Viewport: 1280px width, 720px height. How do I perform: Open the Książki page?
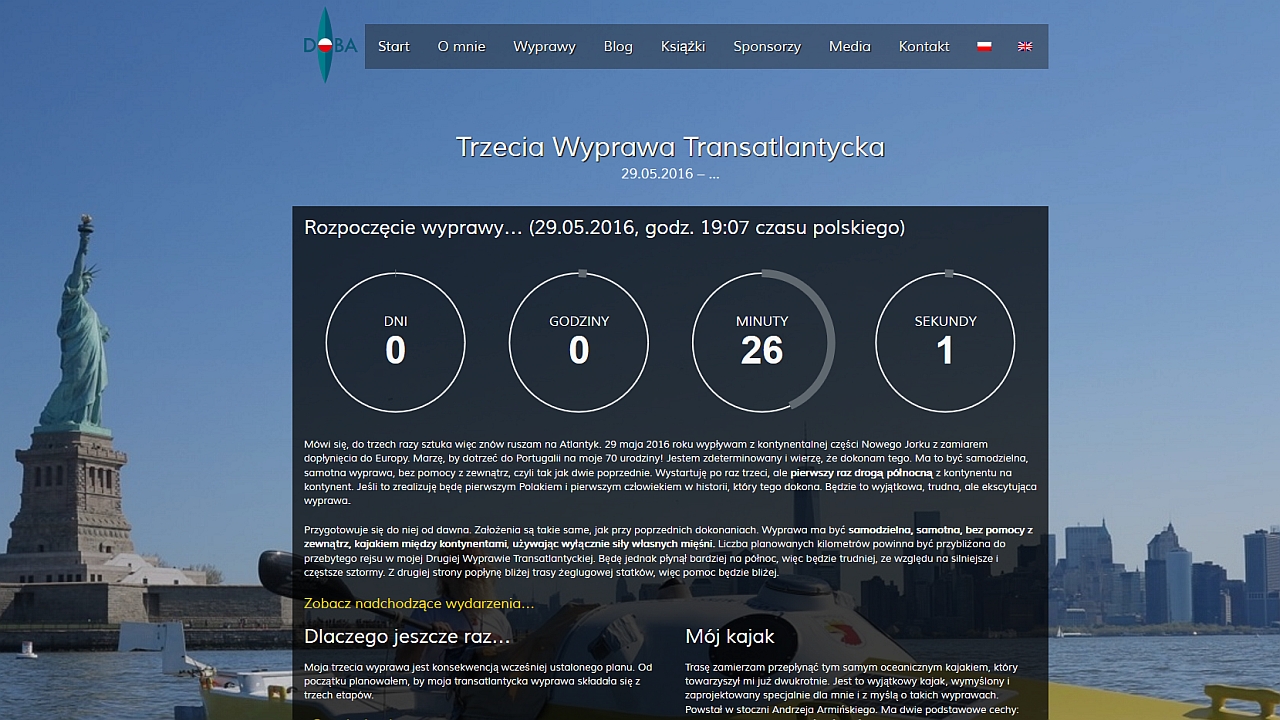(x=683, y=46)
